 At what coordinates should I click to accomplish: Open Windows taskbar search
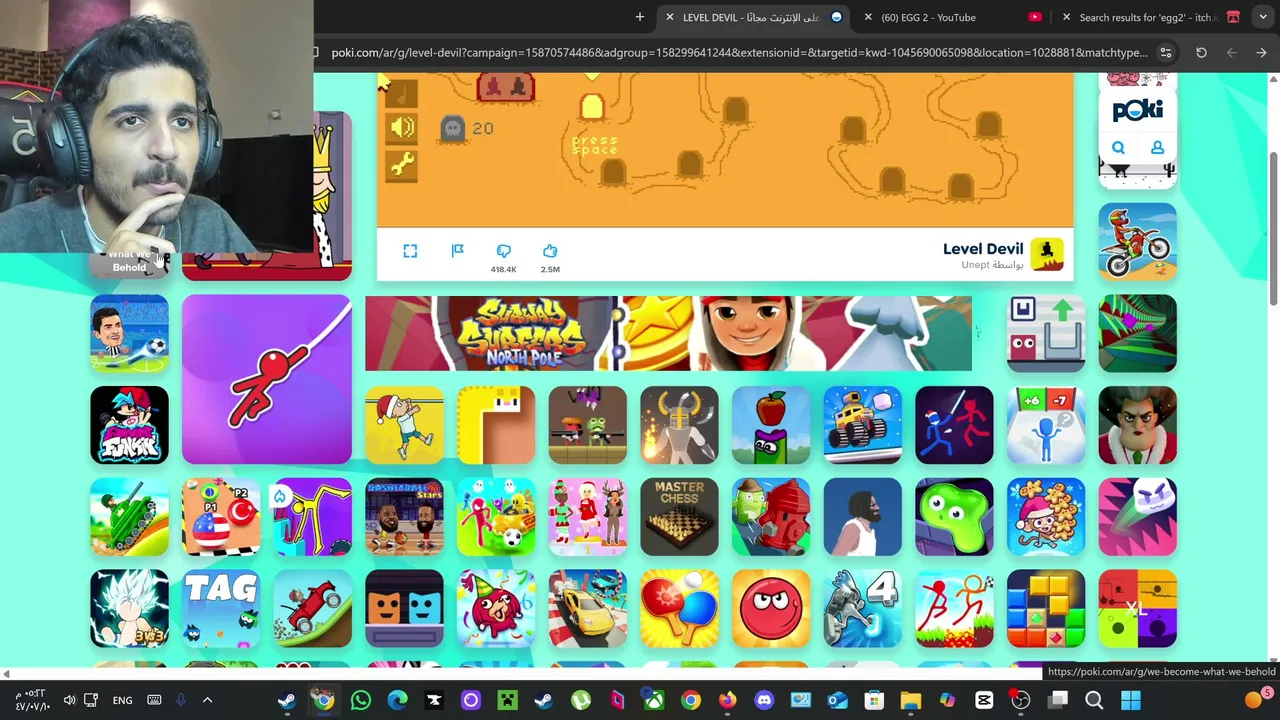click(1094, 700)
